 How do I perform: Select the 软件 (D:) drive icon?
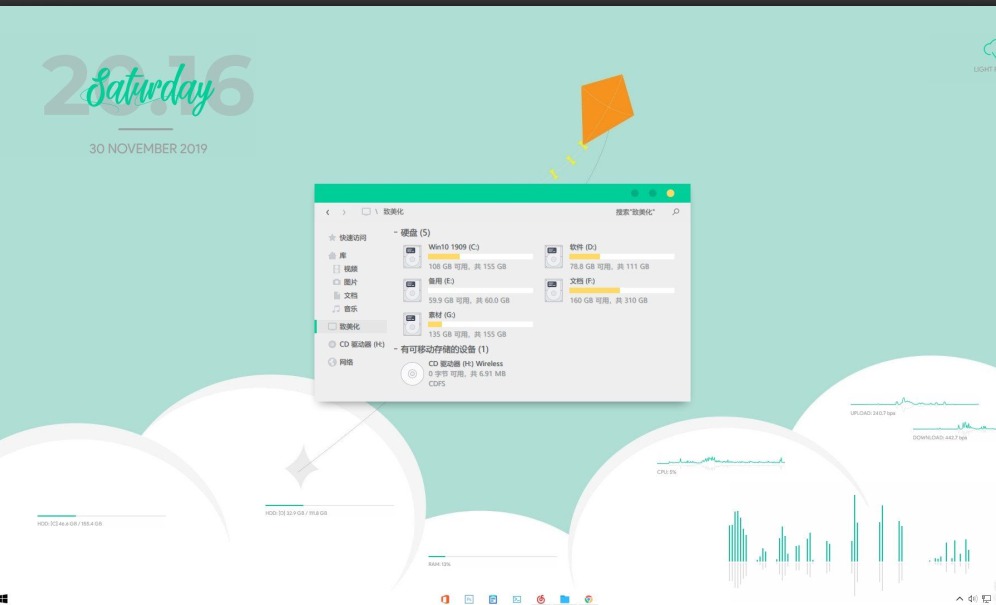point(553,257)
